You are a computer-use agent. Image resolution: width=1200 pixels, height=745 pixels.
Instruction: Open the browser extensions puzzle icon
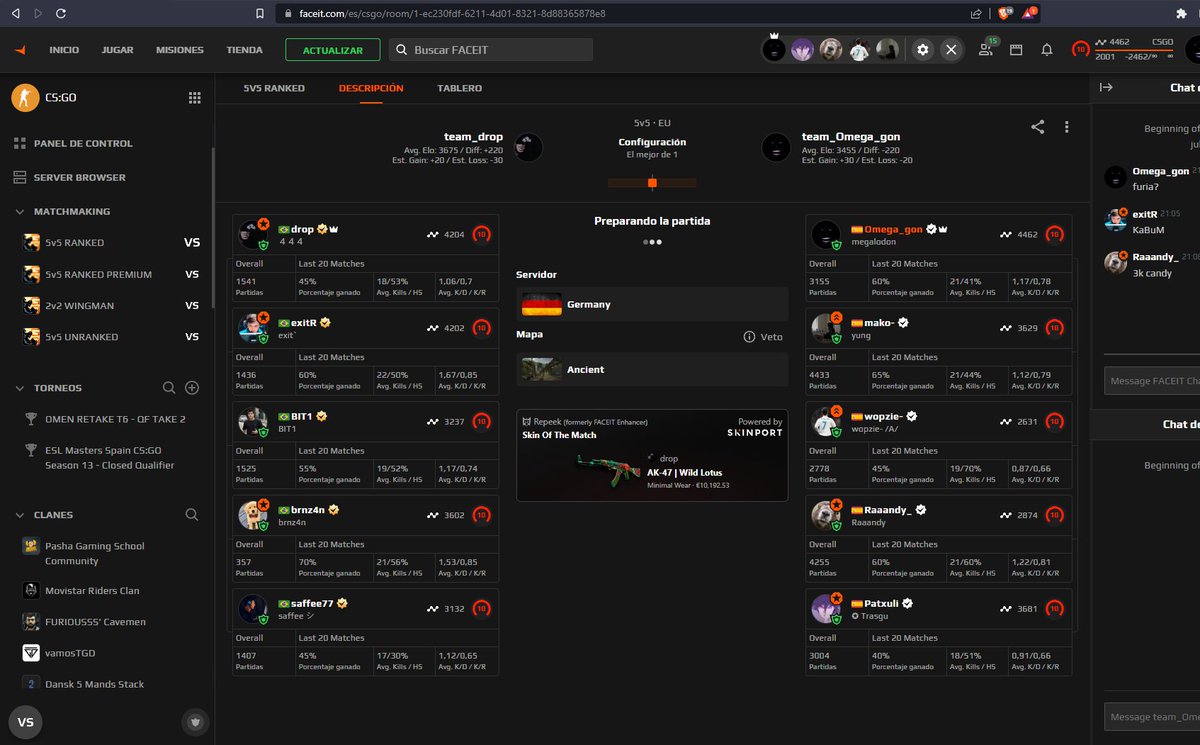[x=1181, y=14]
